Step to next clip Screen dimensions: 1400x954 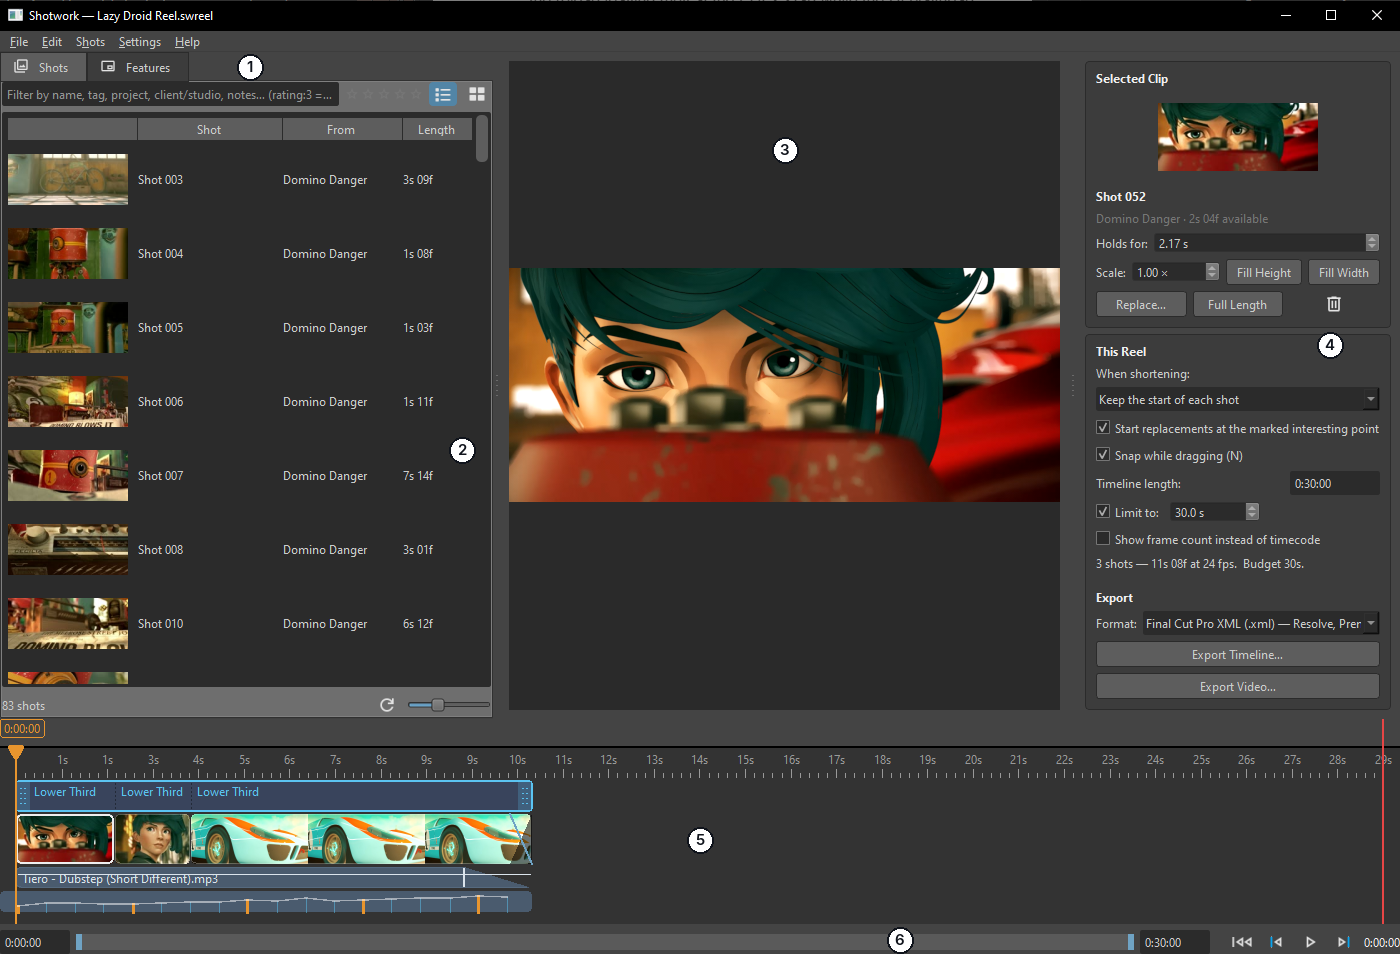(1343, 942)
